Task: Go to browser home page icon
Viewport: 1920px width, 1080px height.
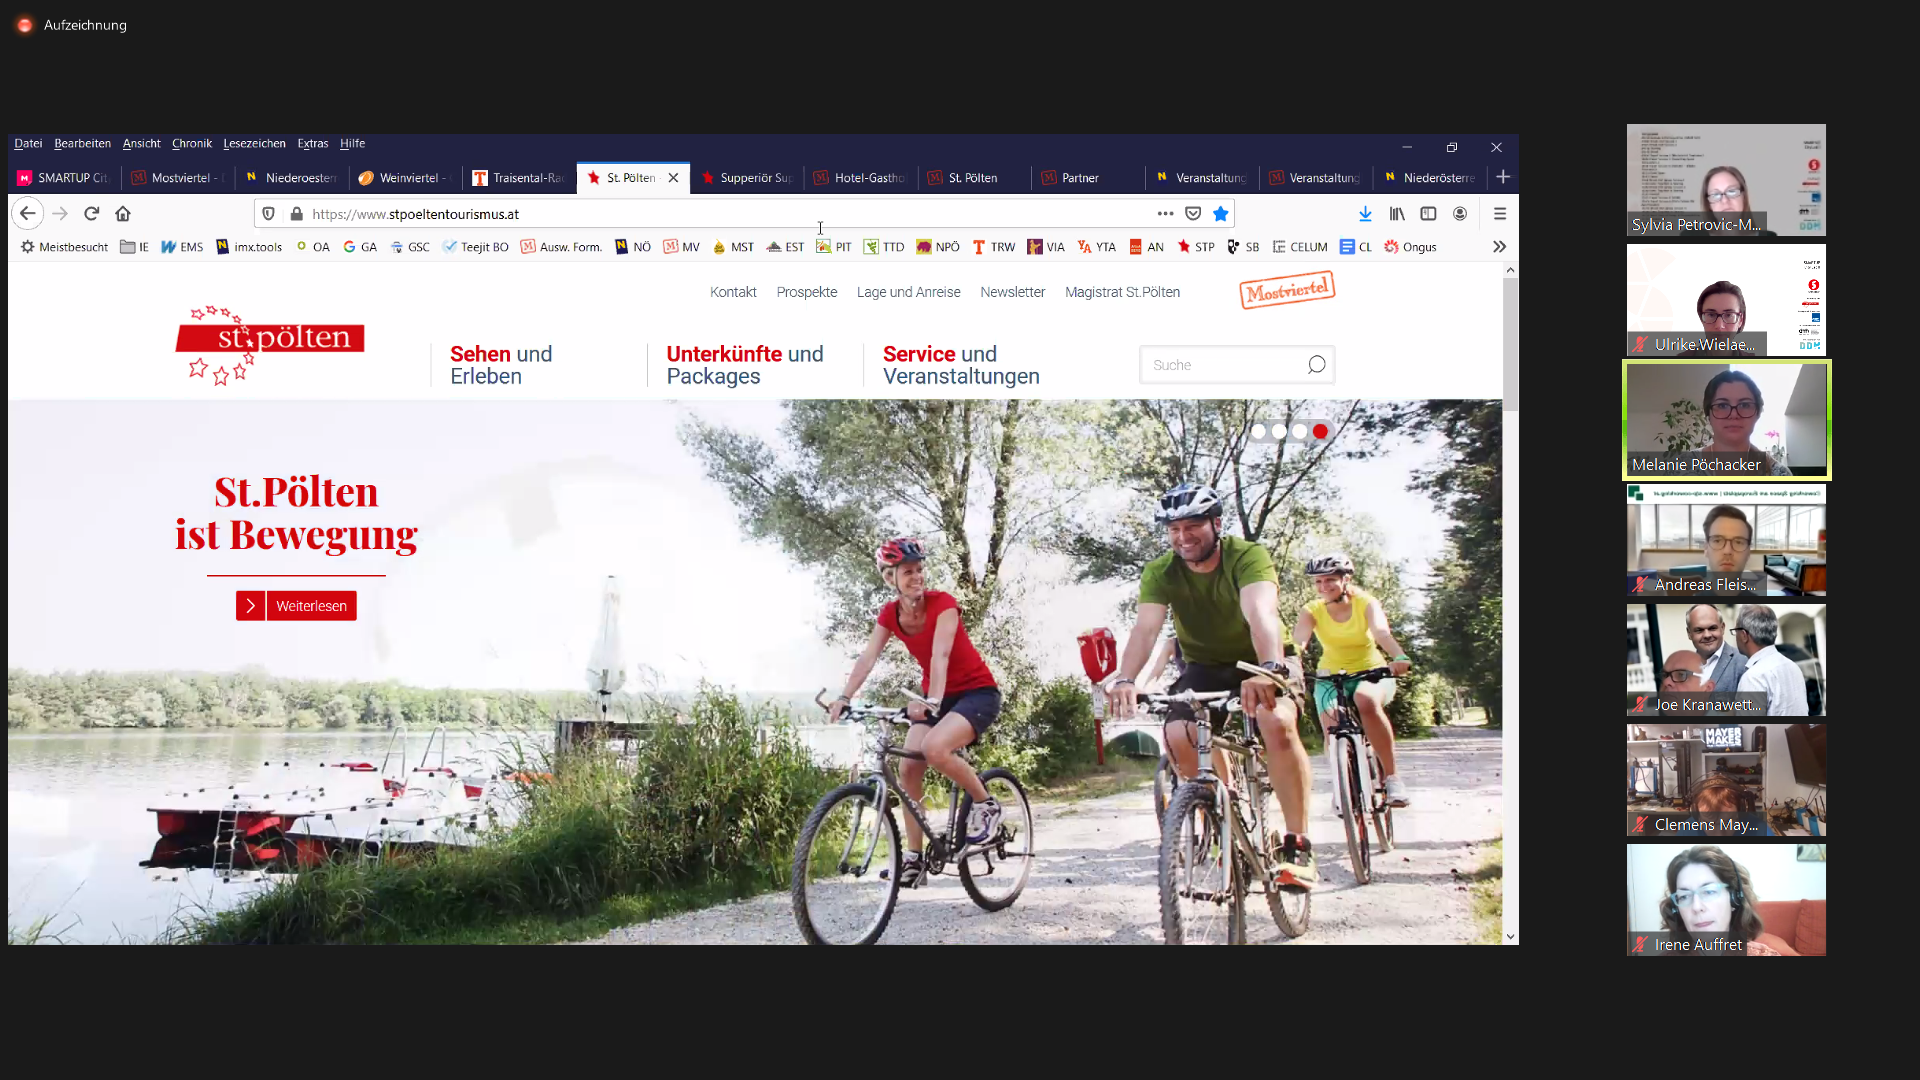Action: (x=123, y=214)
